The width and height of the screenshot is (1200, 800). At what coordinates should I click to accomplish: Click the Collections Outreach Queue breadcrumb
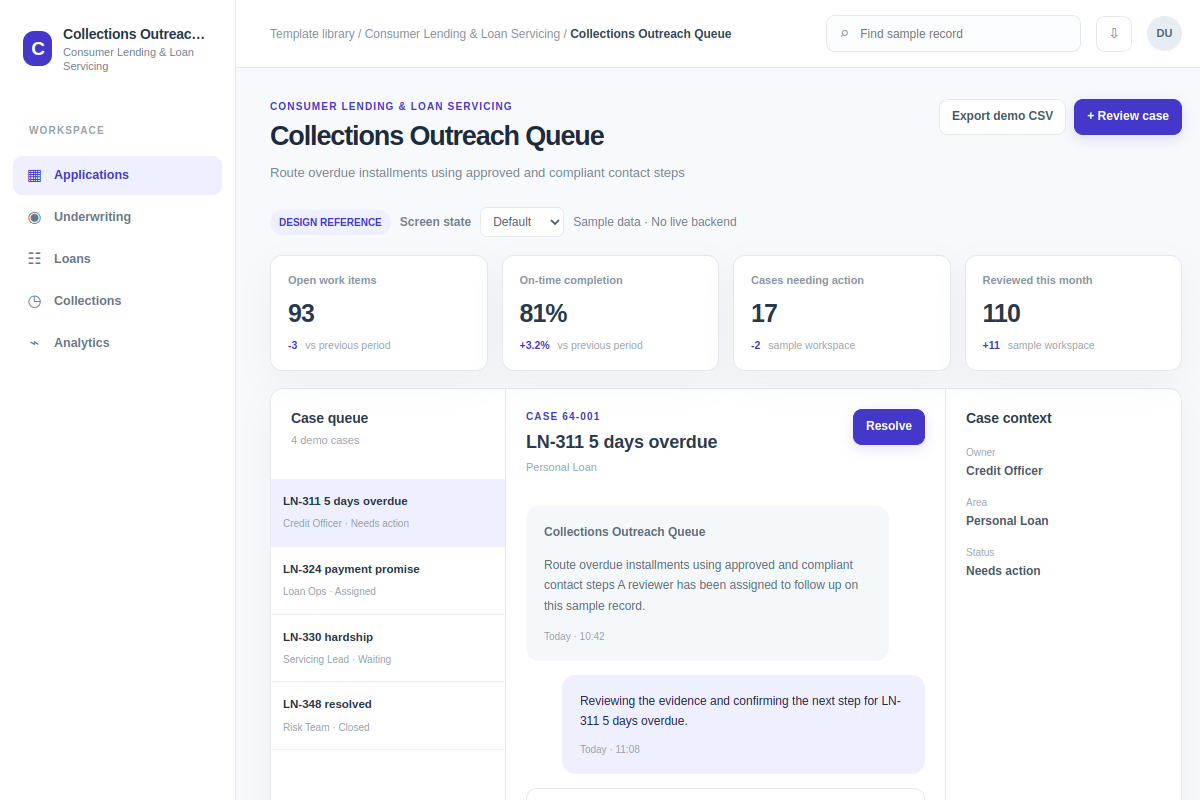651,34
